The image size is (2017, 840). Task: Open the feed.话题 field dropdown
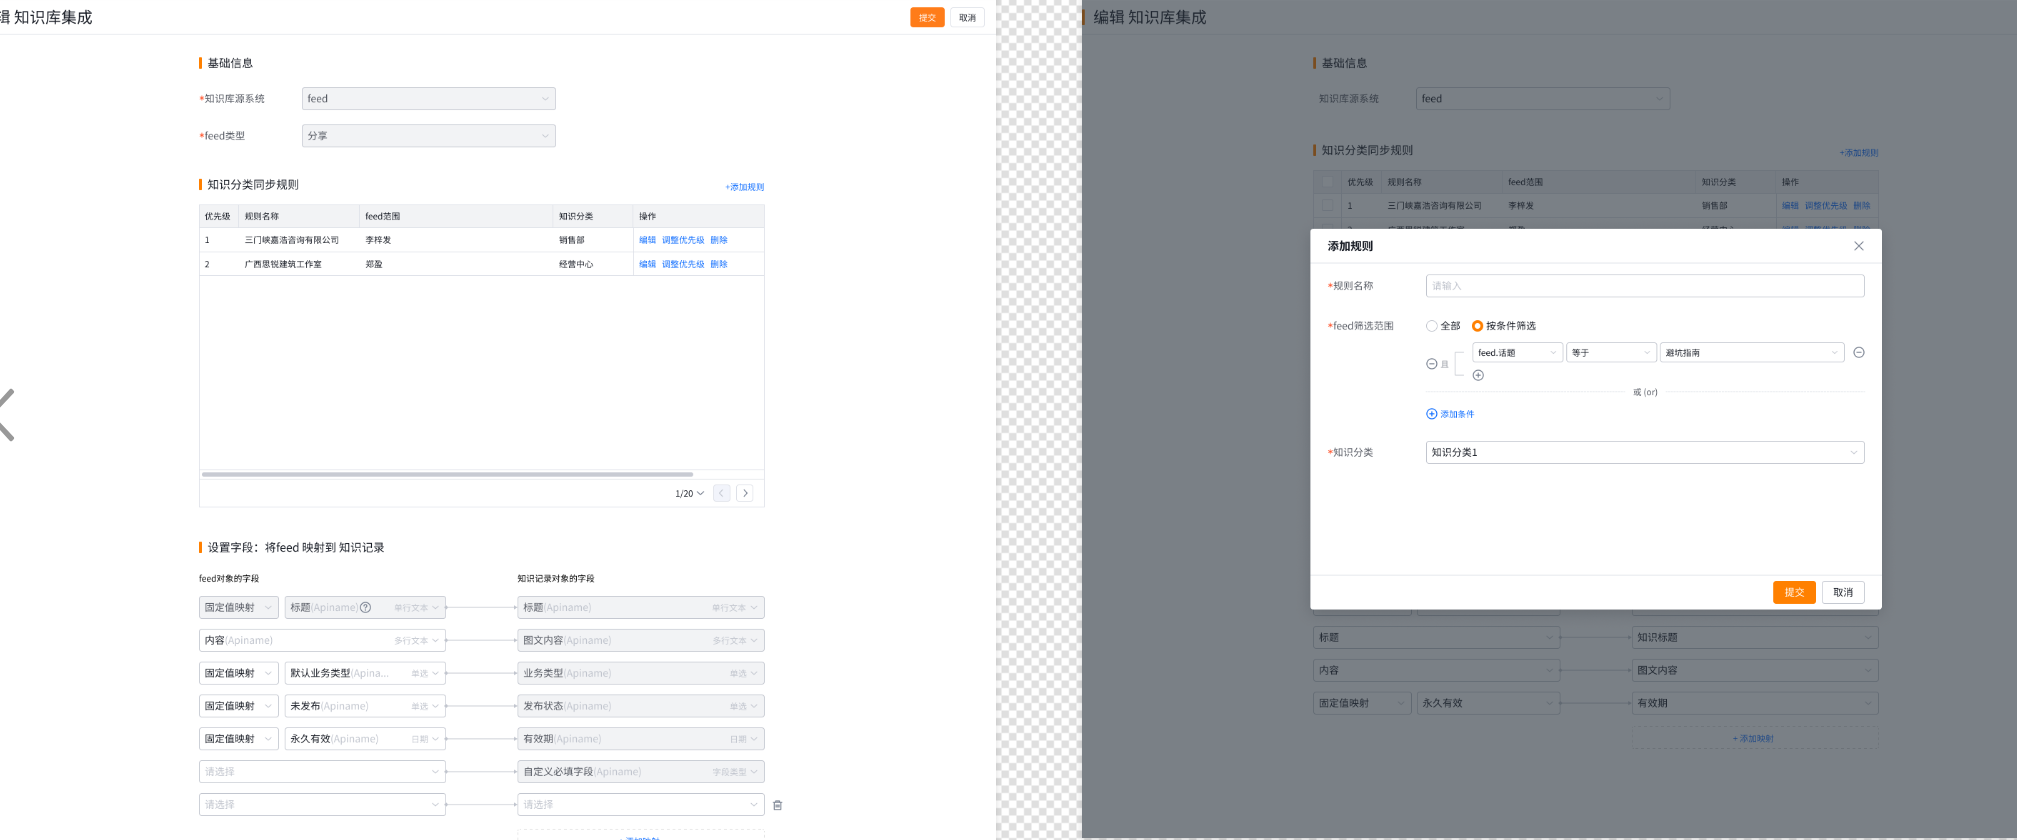coord(1517,352)
